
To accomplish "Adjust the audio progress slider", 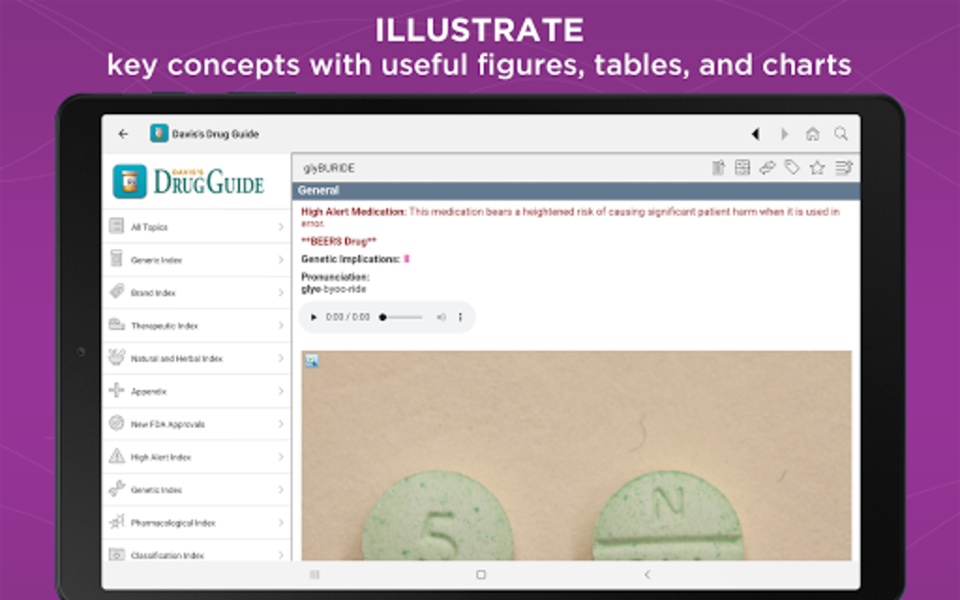I will [x=401, y=317].
